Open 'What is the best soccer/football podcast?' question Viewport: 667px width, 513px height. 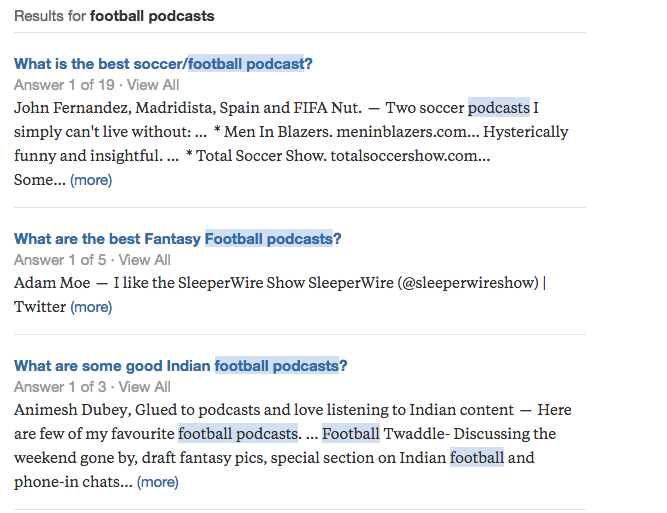pos(163,64)
